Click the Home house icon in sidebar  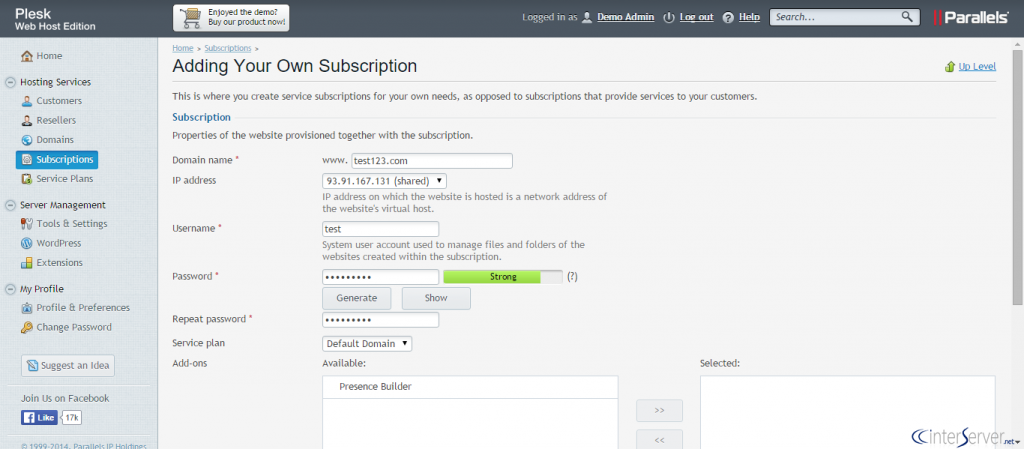[x=27, y=56]
